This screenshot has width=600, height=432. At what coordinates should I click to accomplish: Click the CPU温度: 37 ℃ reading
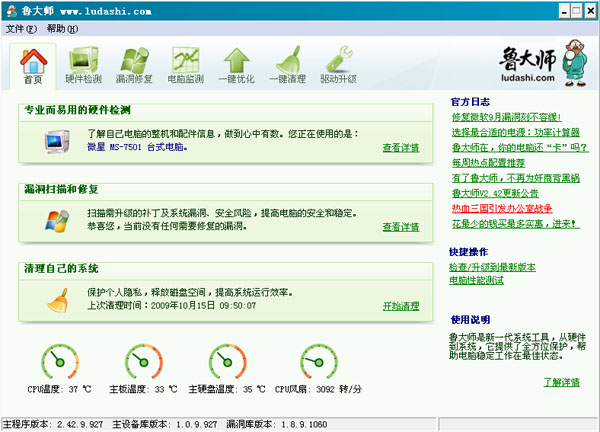[x=59, y=390]
